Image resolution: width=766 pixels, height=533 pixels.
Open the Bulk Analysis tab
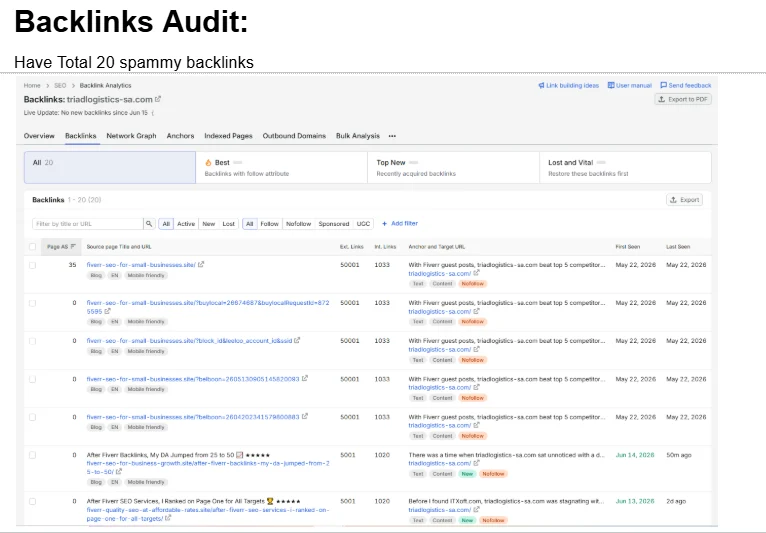pos(358,136)
